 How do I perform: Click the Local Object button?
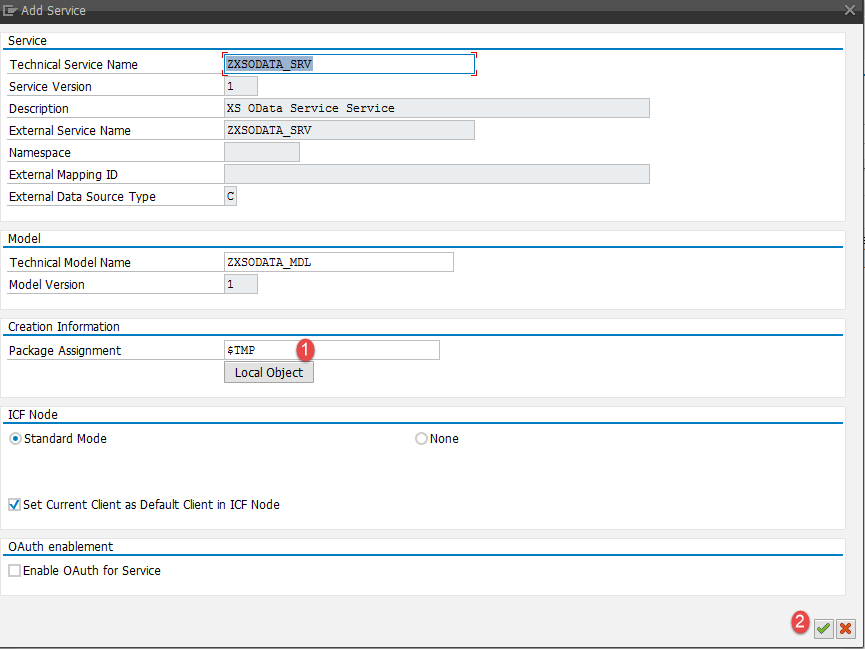pos(268,372)
